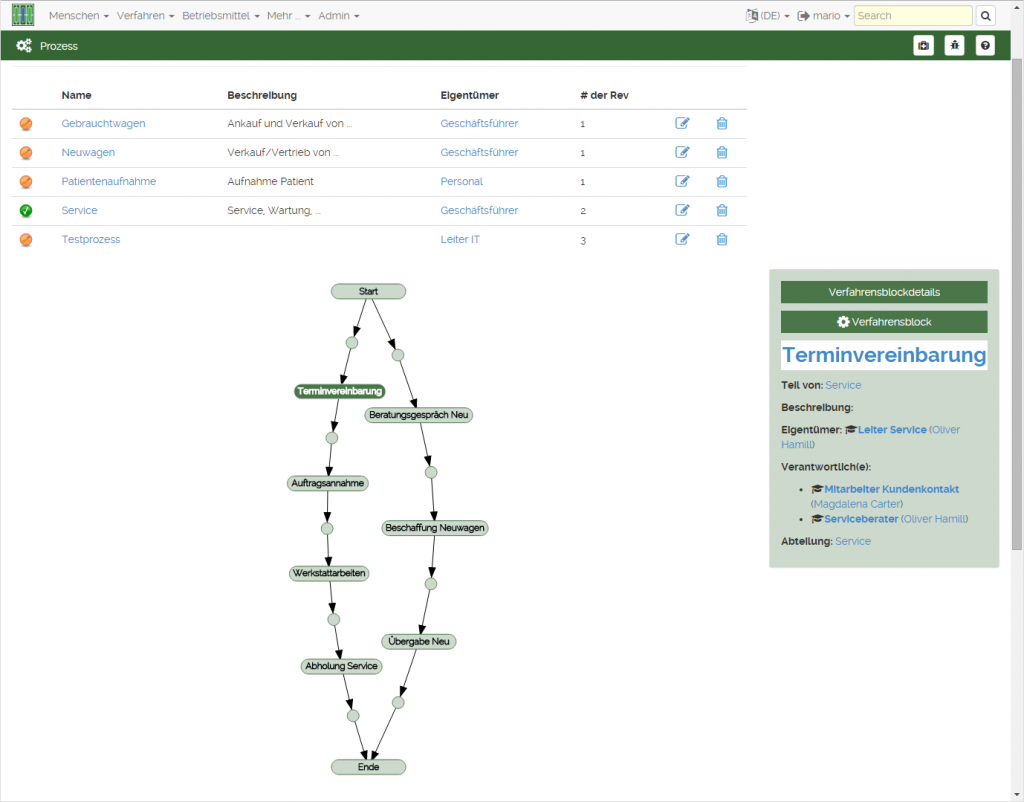
Task: Expand the language (DE) selector
Action: pyautogui.click(x=767, y=16)
